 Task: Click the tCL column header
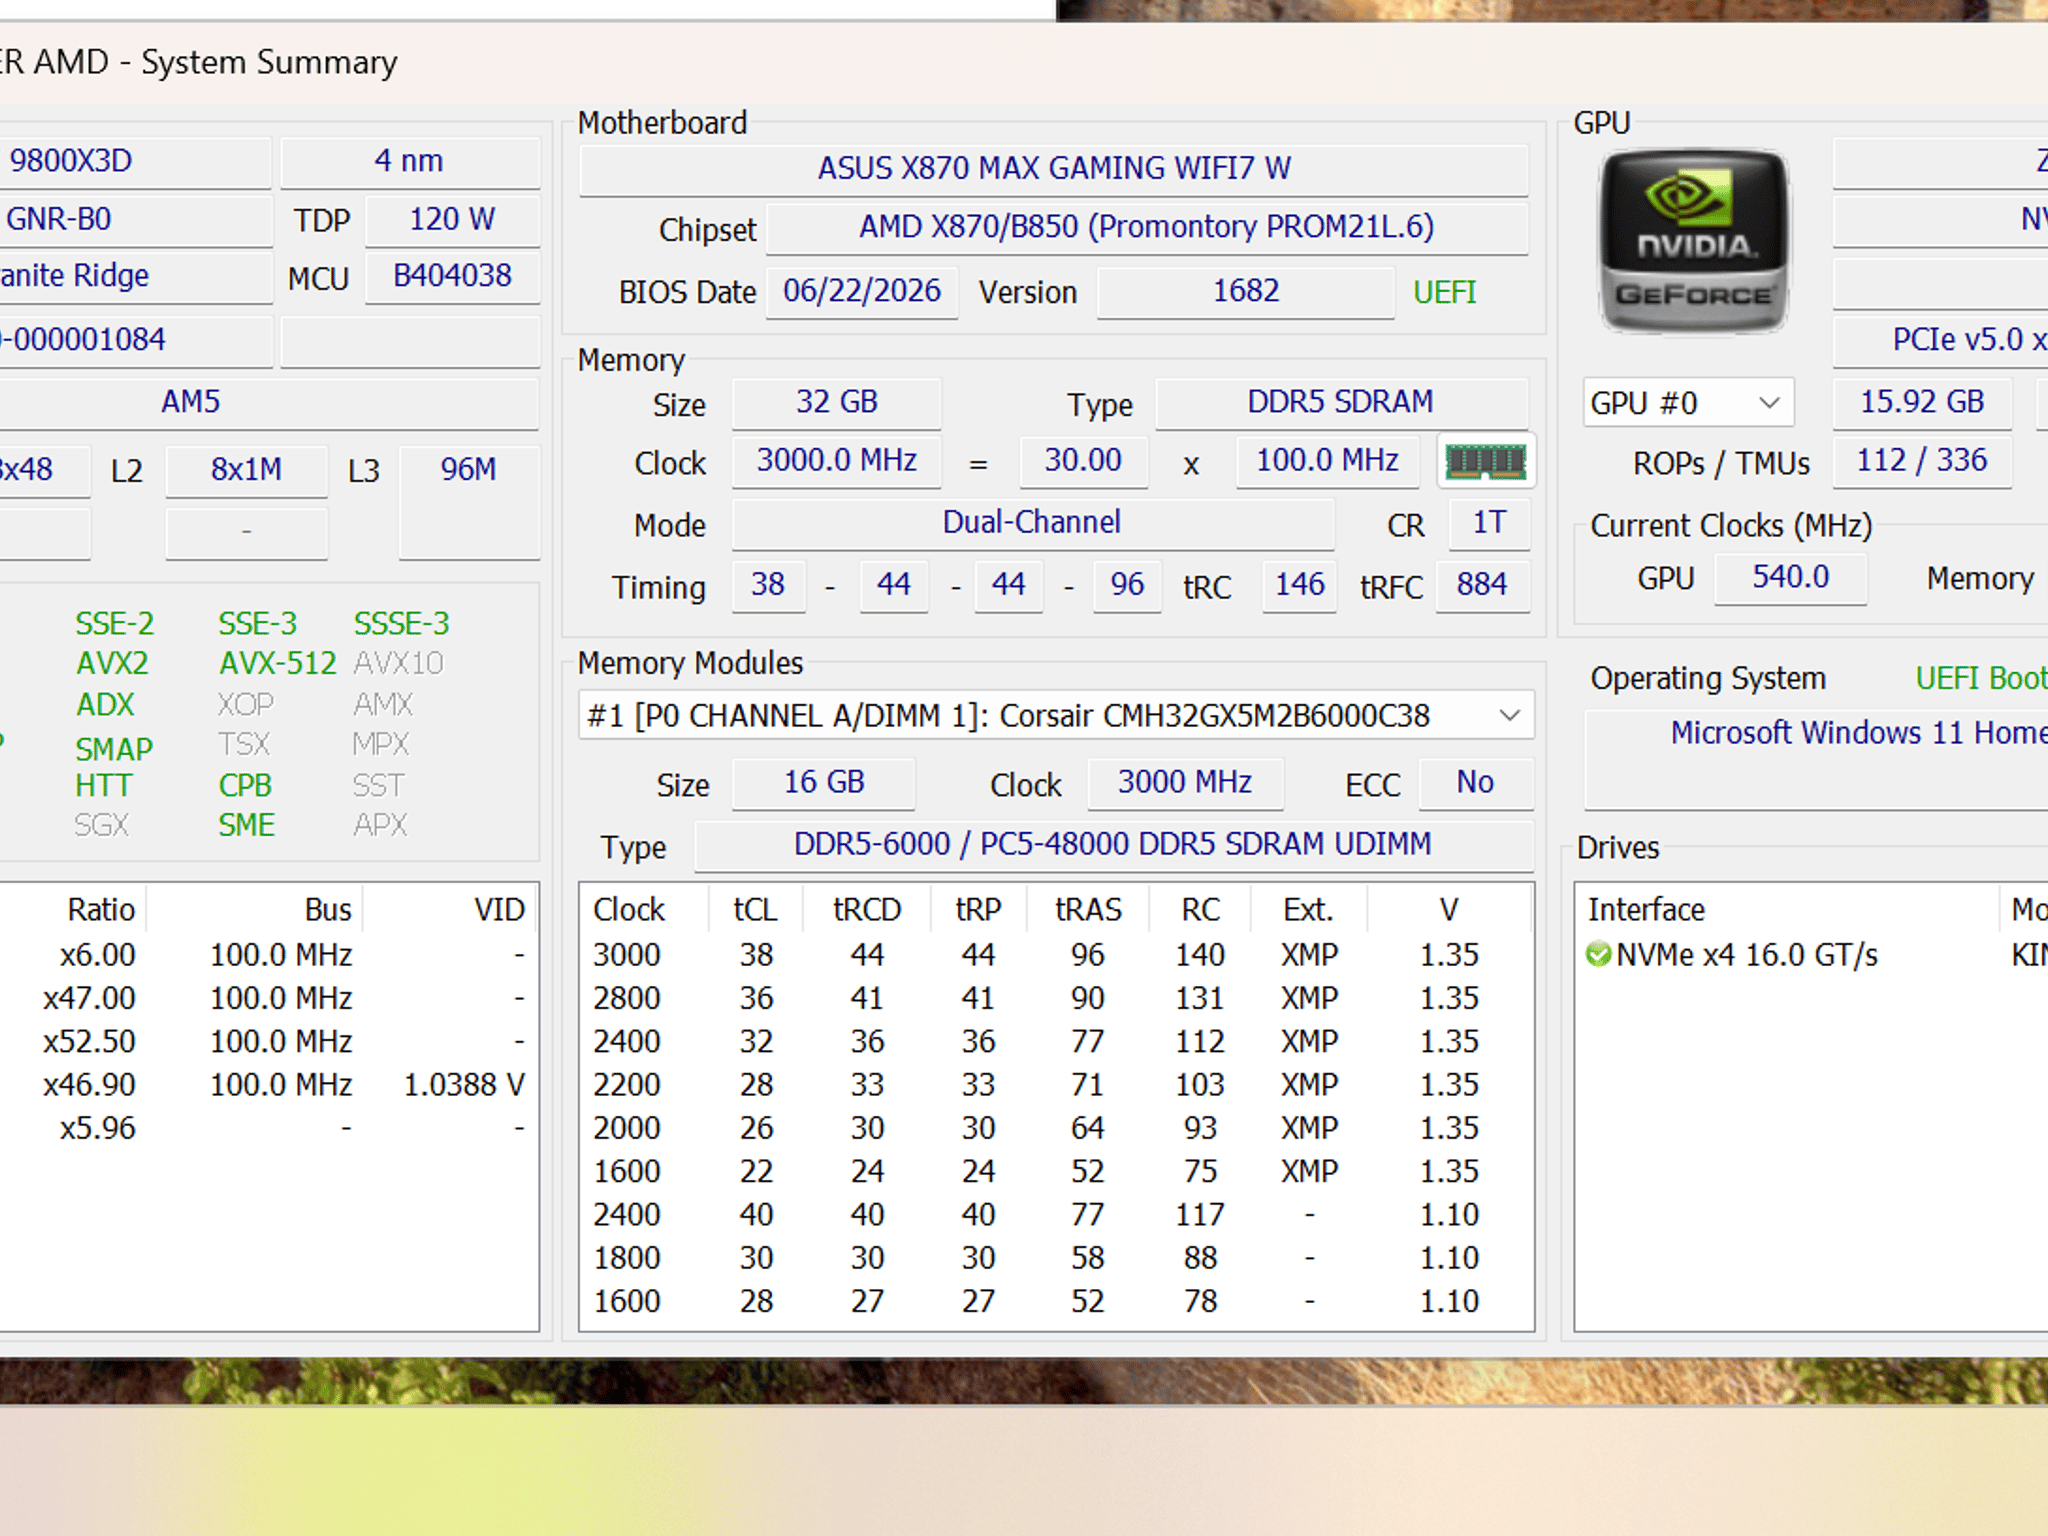point(755,910)
